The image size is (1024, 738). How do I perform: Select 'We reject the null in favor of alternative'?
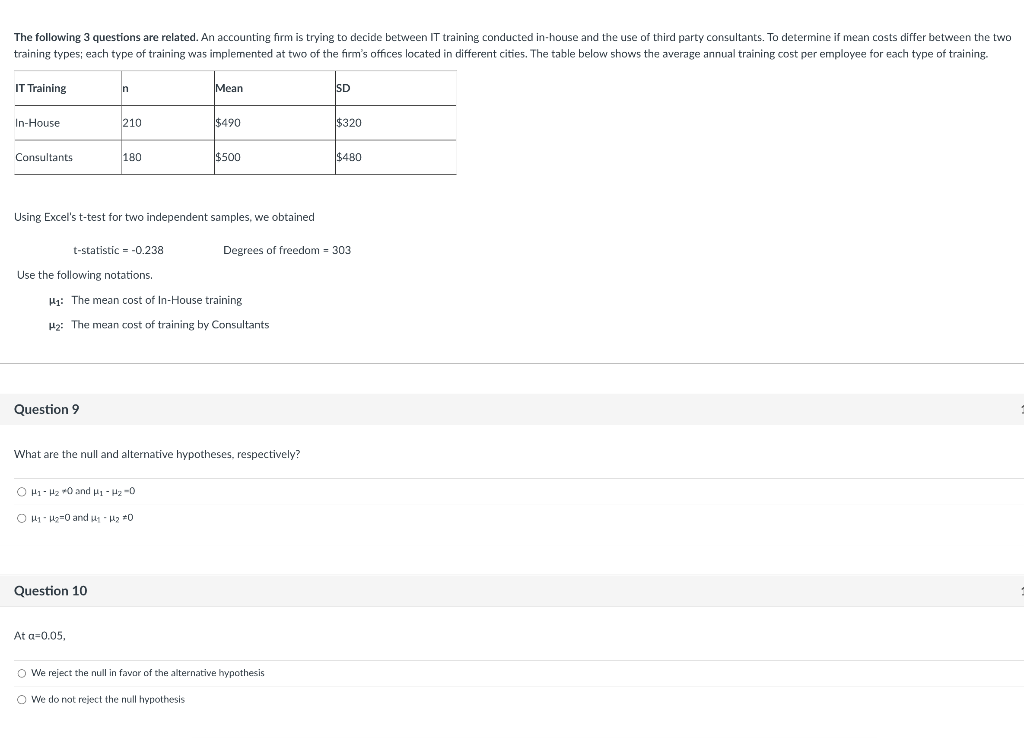[x=21, y=673]
